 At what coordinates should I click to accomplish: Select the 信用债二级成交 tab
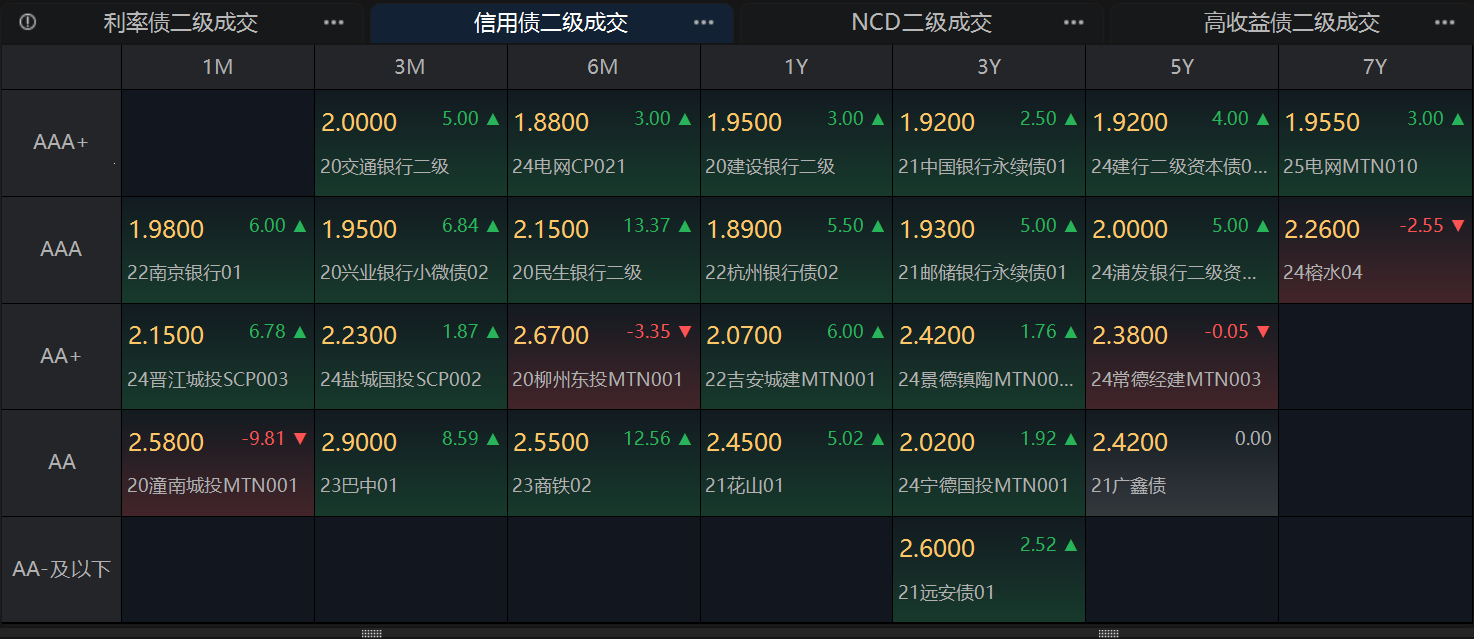click(551, 23)
